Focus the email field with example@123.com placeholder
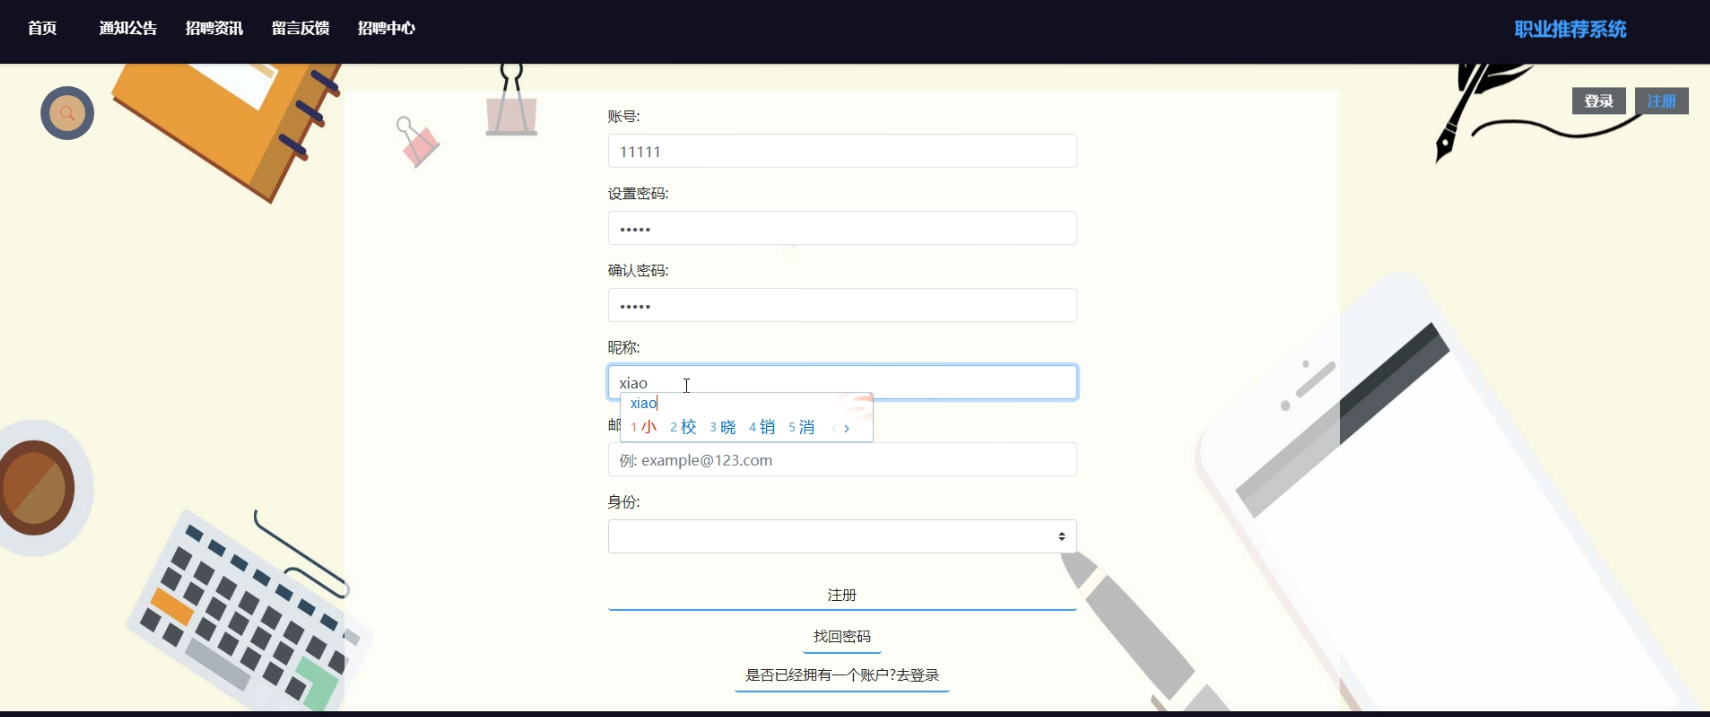 tap(842, 459)
